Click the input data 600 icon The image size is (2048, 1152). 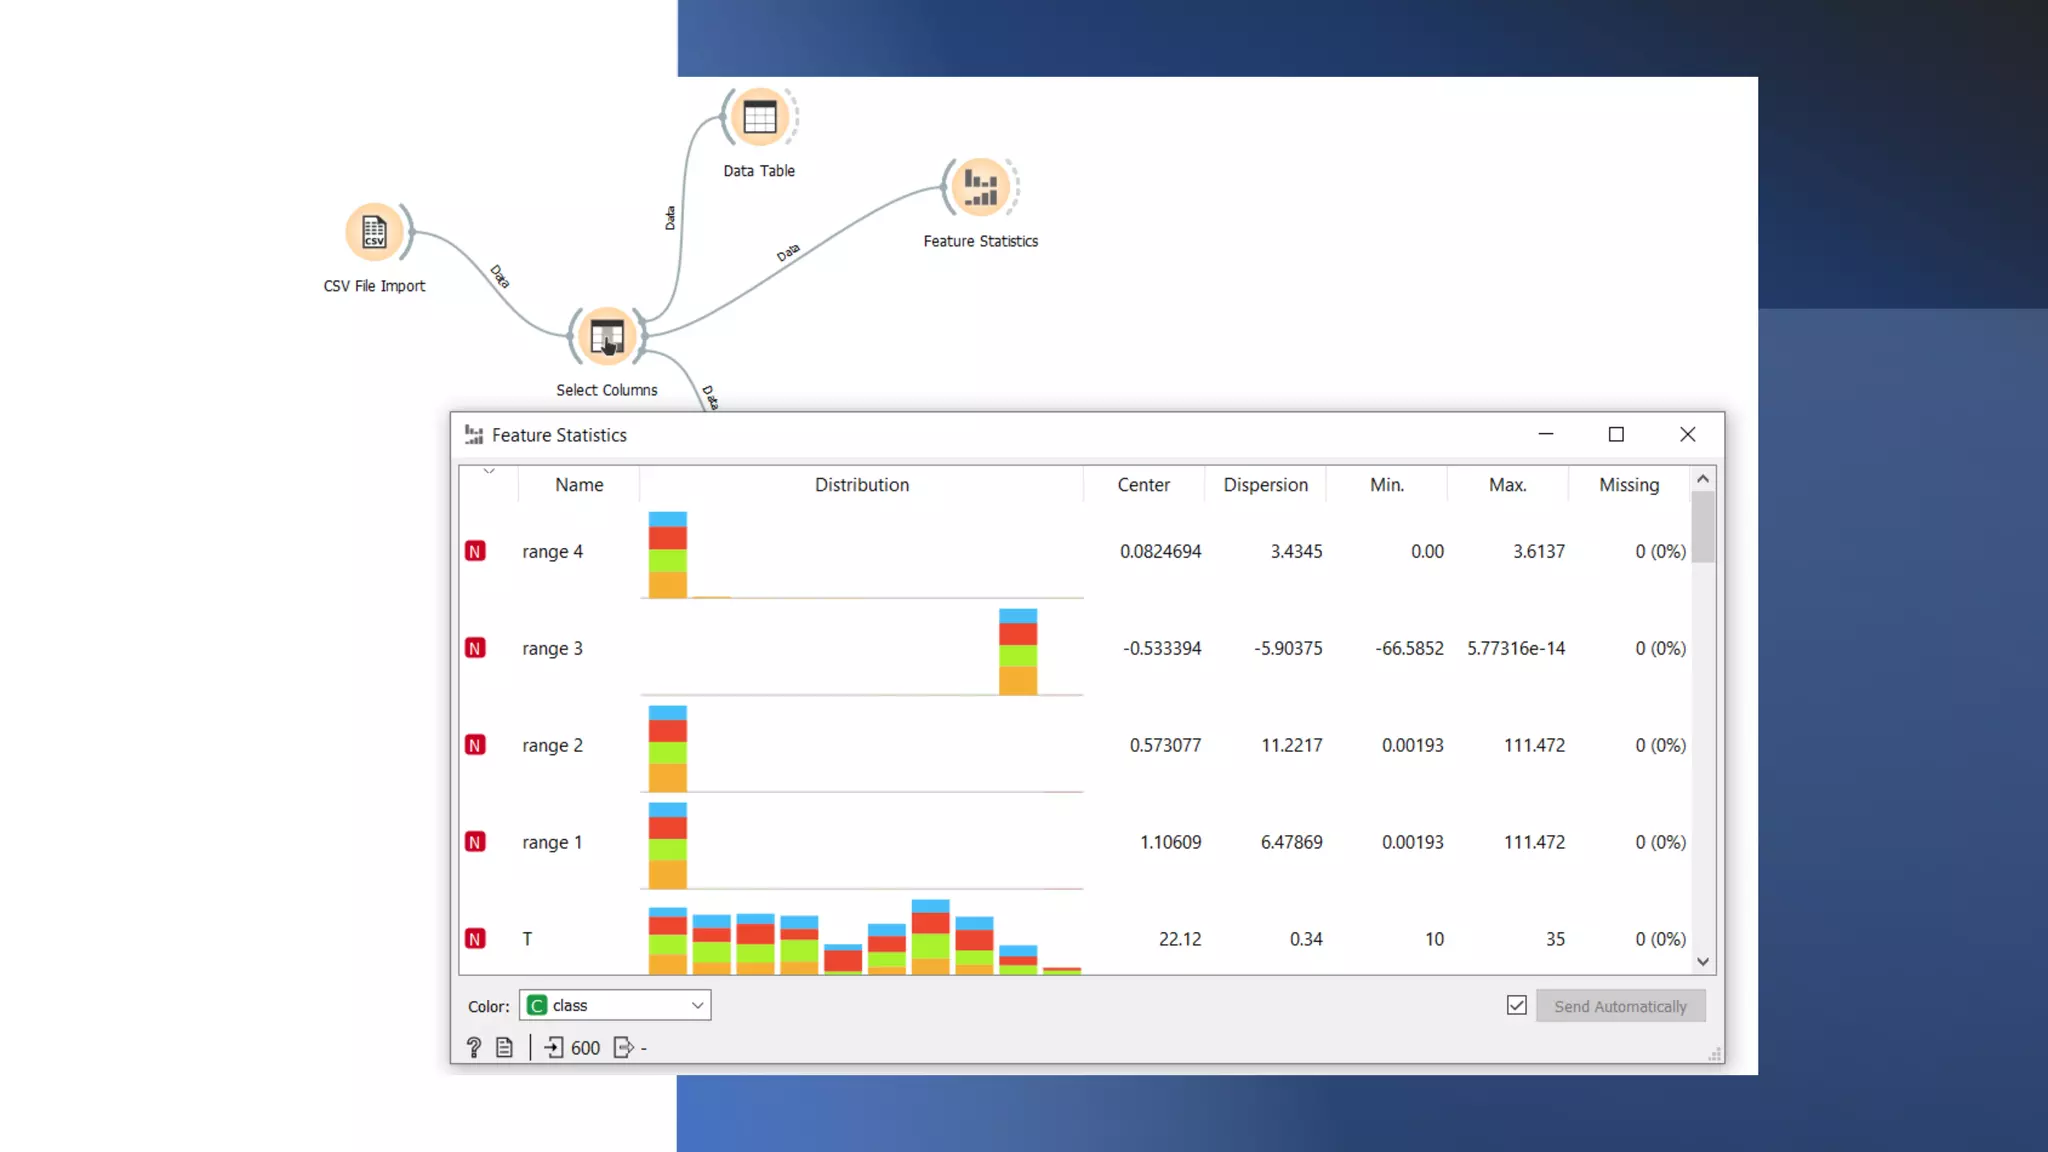click(x=554, y=1047)
